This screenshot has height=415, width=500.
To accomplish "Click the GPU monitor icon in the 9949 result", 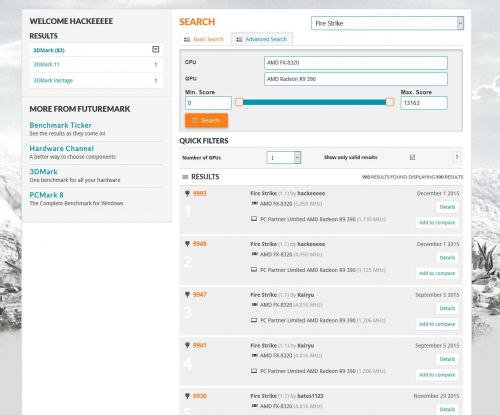I will tap(254, 269).
